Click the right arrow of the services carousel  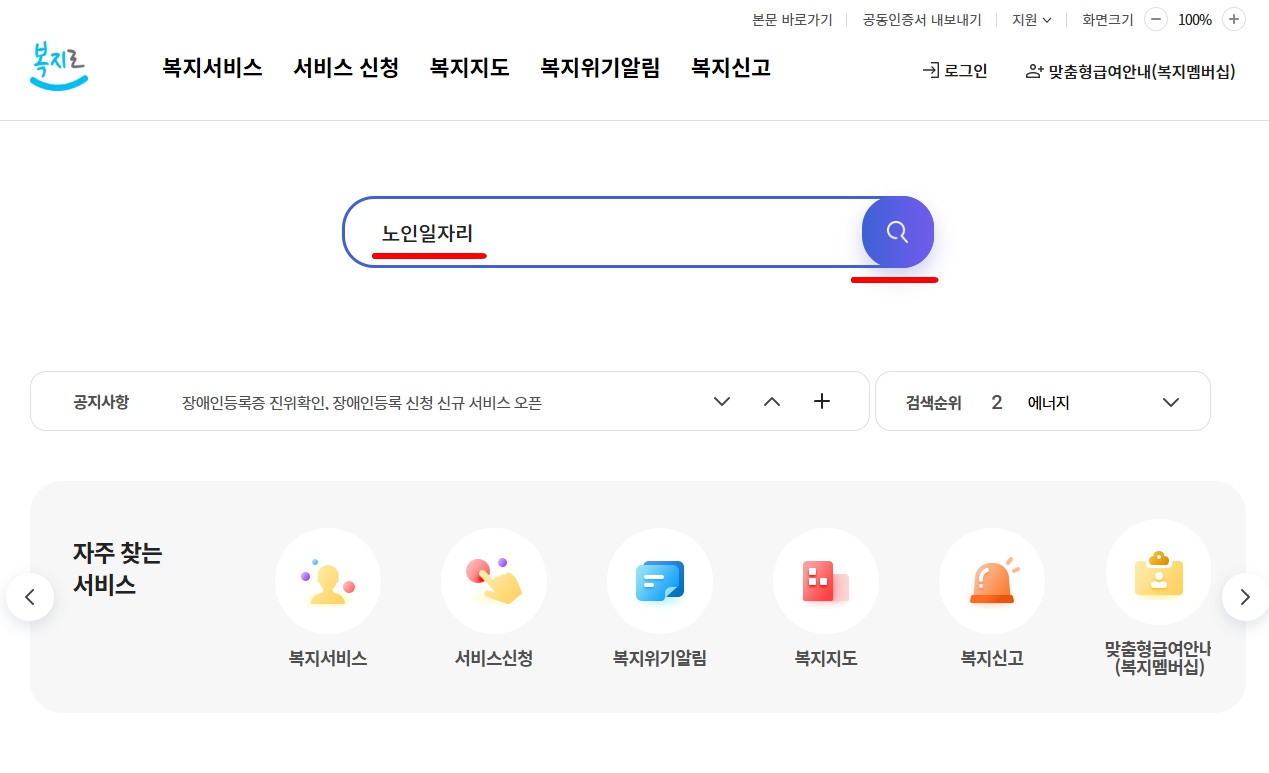click(x=1243, y=596)
